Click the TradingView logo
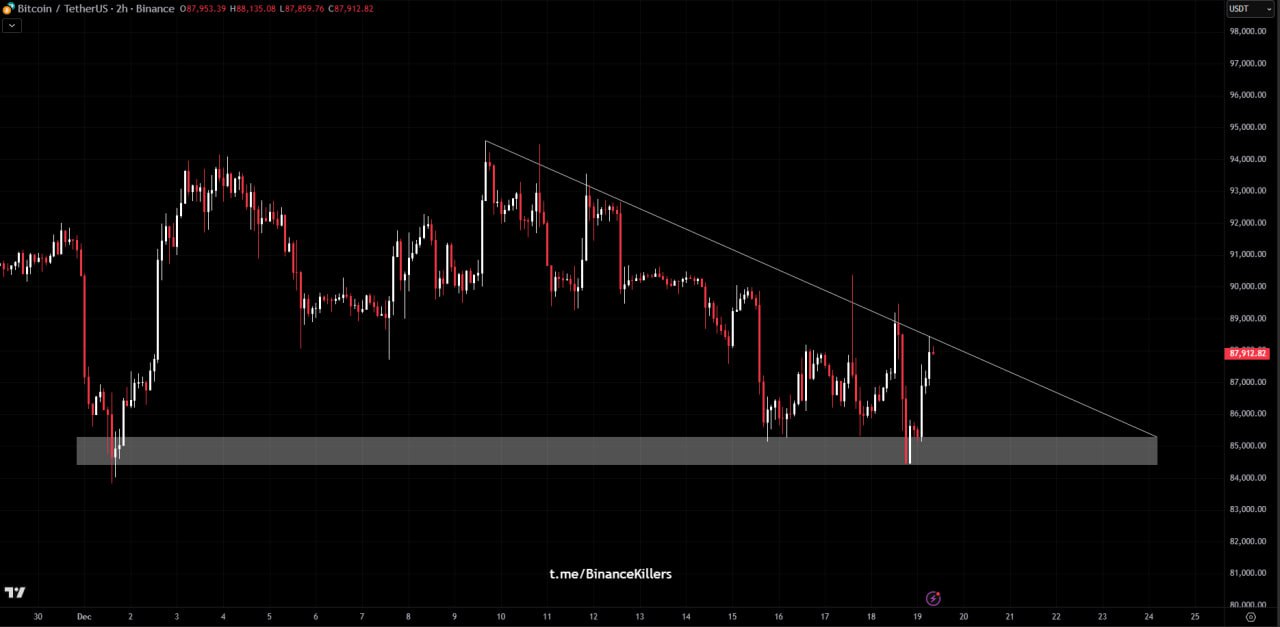This screenshot has height=627, width=1280. (x=15, y=593)
